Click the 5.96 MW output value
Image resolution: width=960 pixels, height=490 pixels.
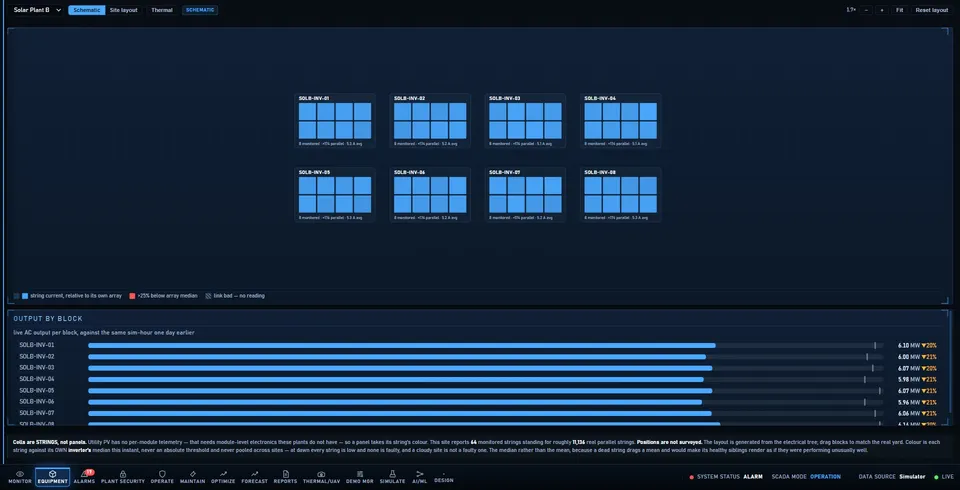point(909,402)
